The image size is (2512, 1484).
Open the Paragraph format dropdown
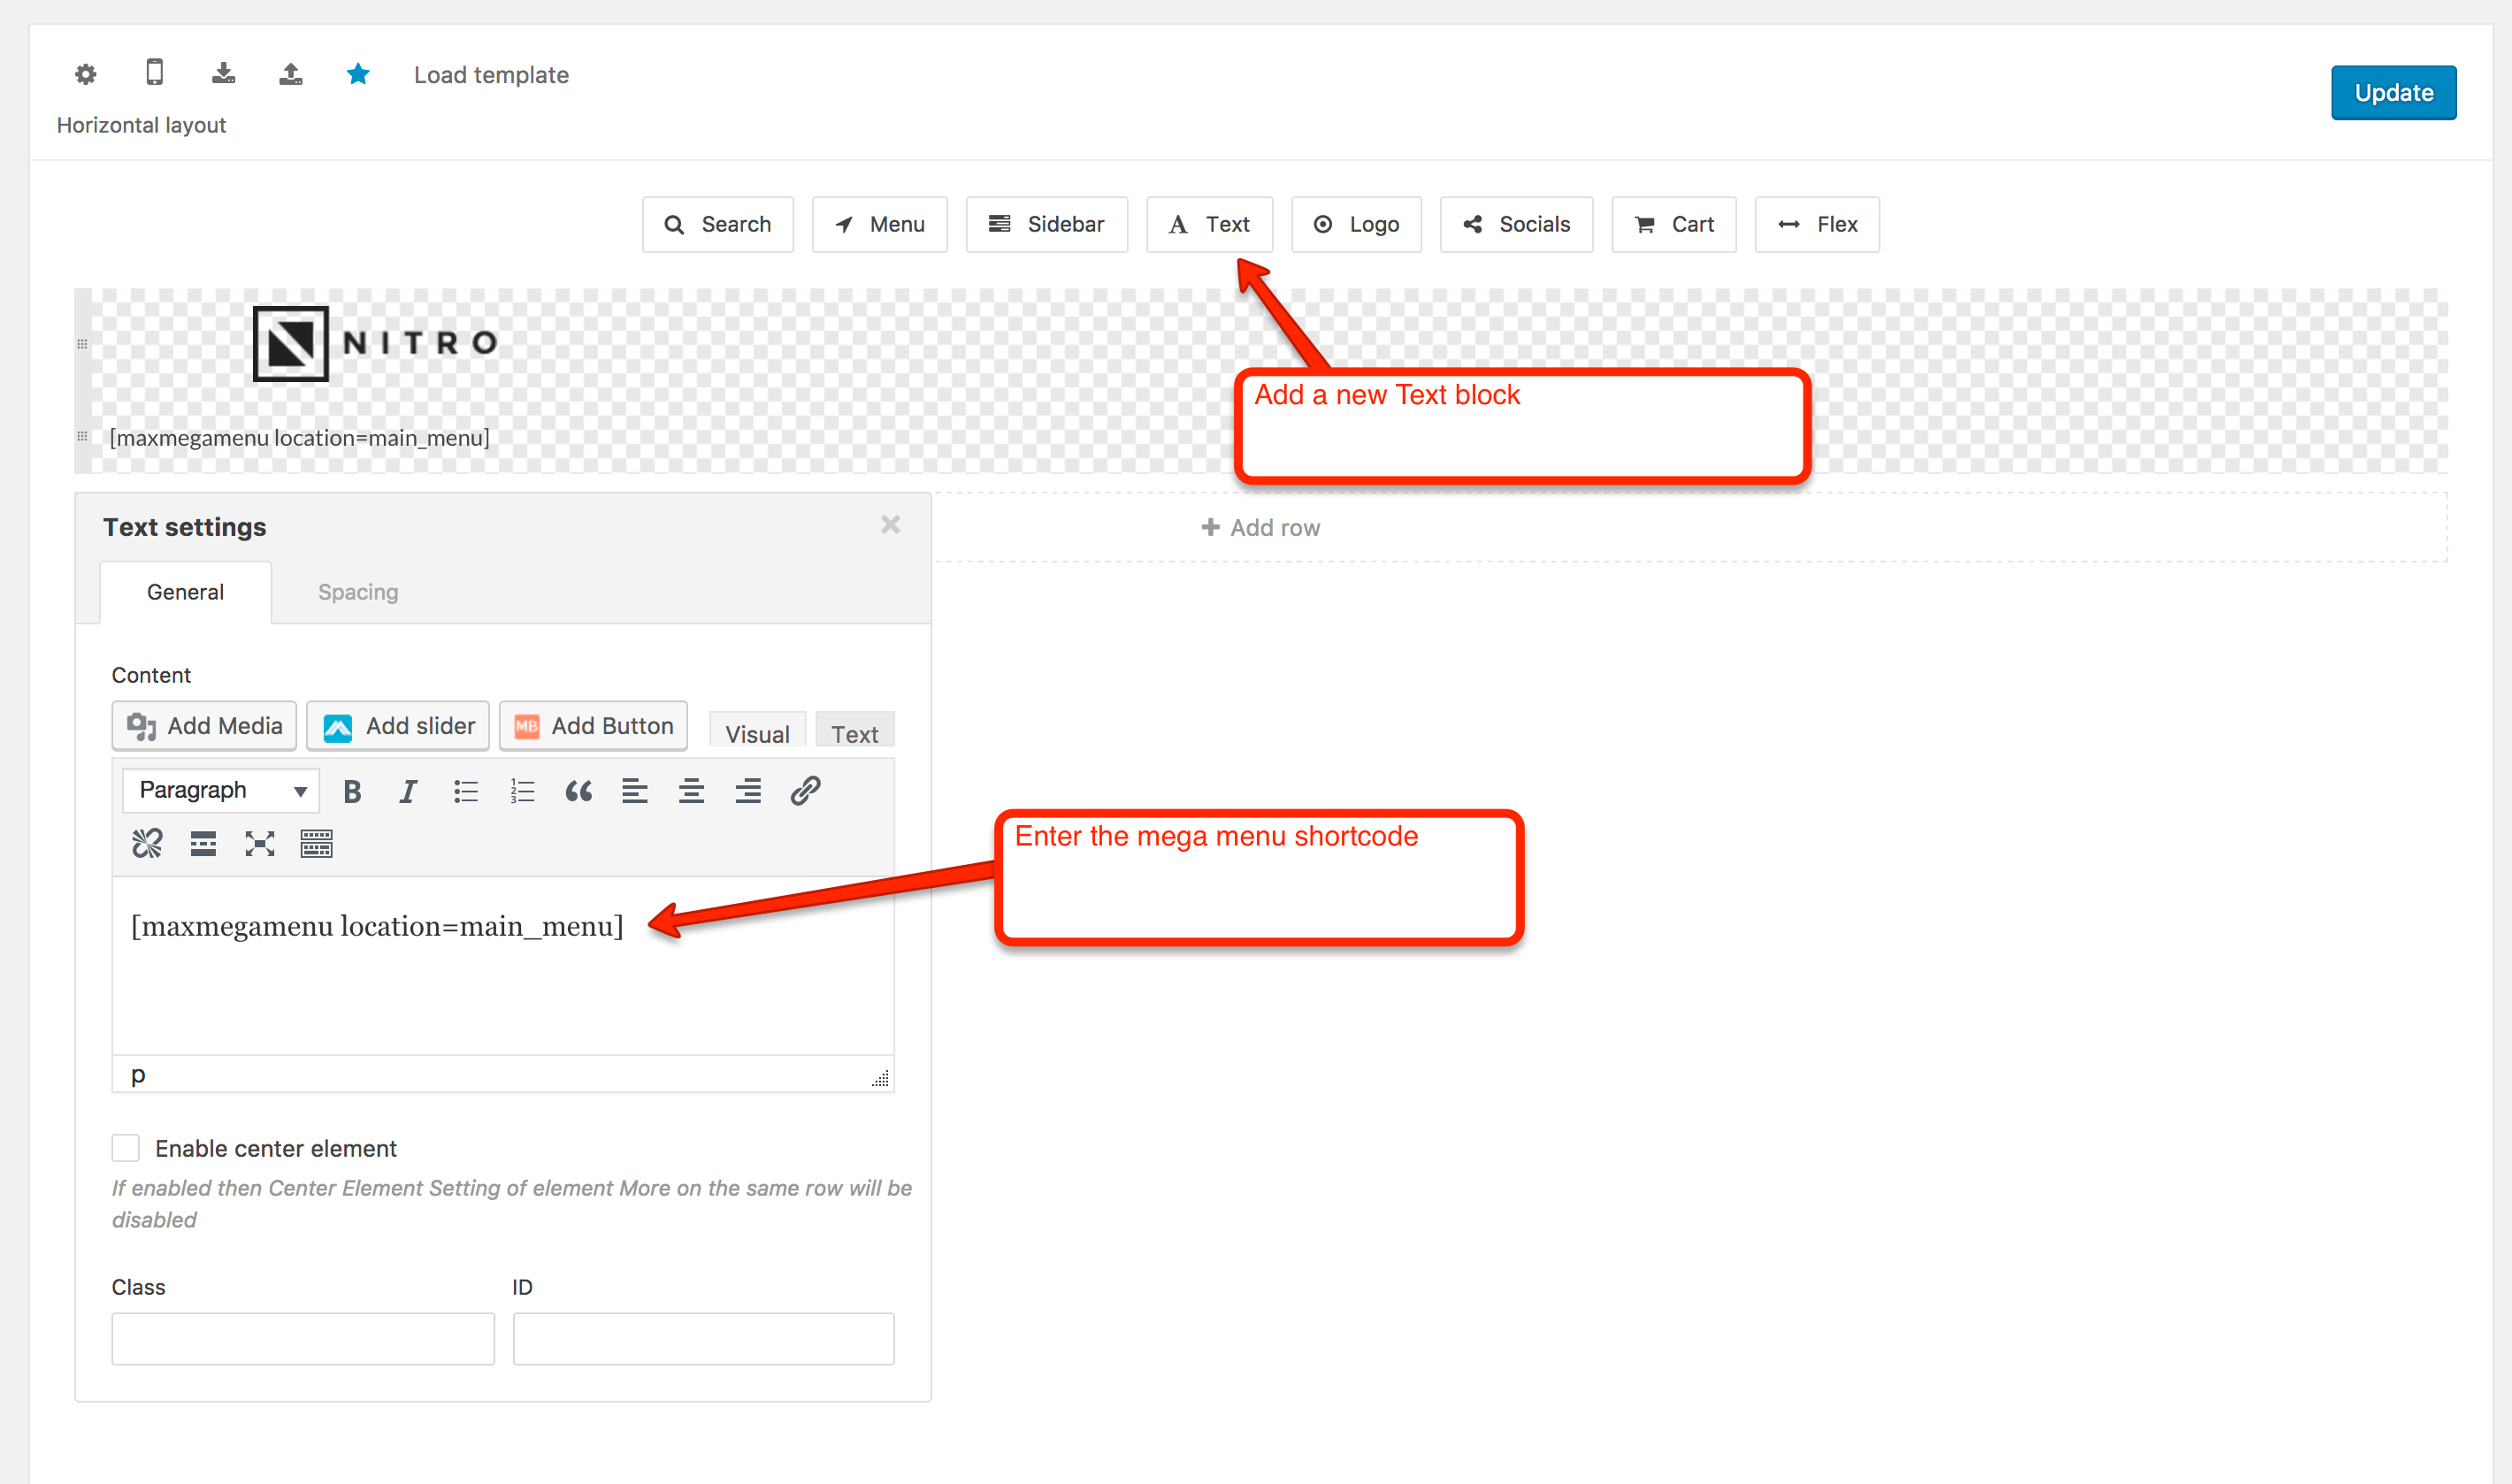coord(221,791)
